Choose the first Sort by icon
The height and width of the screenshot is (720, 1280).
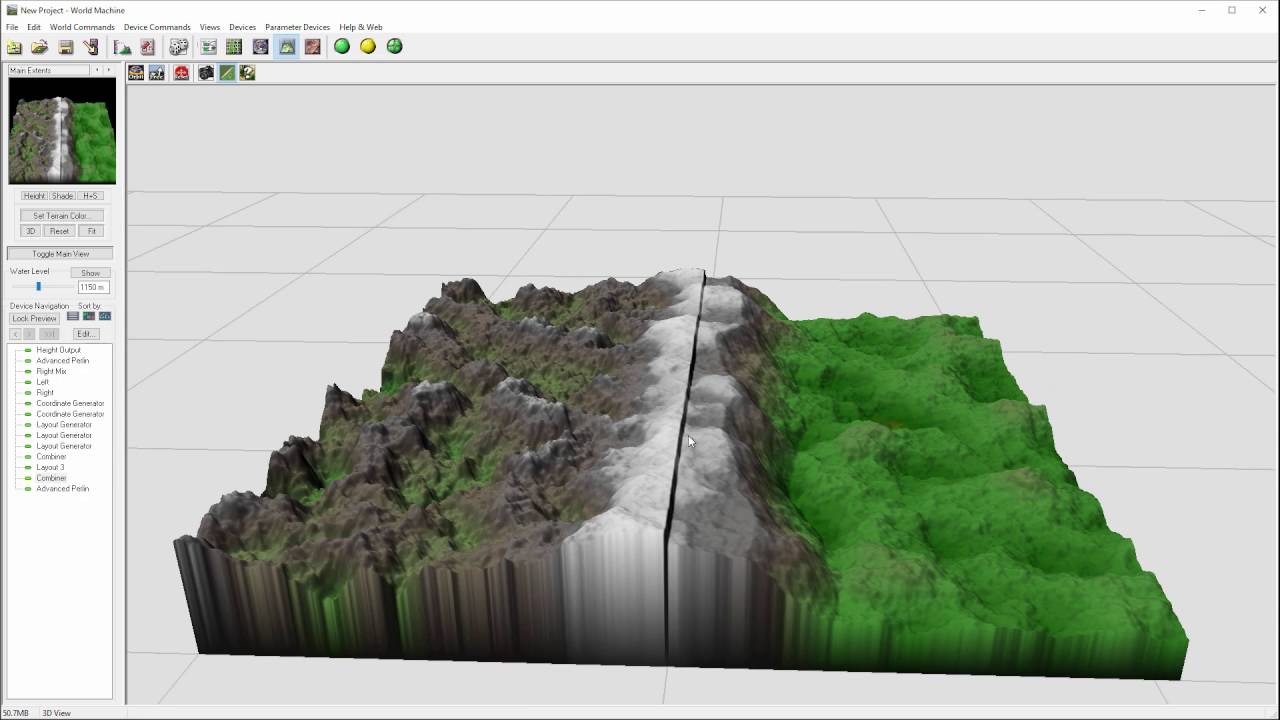point(73,317)
